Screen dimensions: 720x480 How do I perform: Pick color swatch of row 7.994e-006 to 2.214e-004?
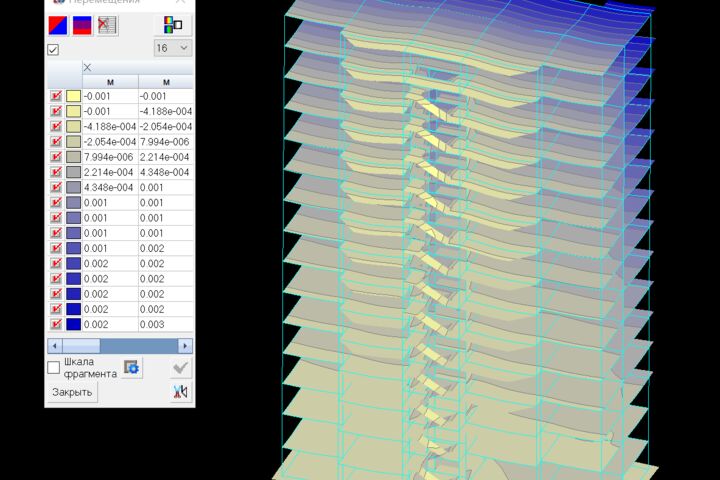point(73,157)
